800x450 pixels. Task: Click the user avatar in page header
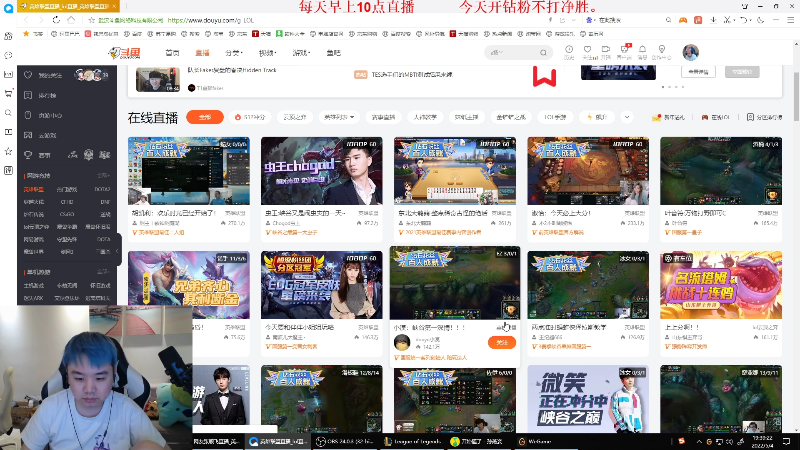(x=690, y=52)
